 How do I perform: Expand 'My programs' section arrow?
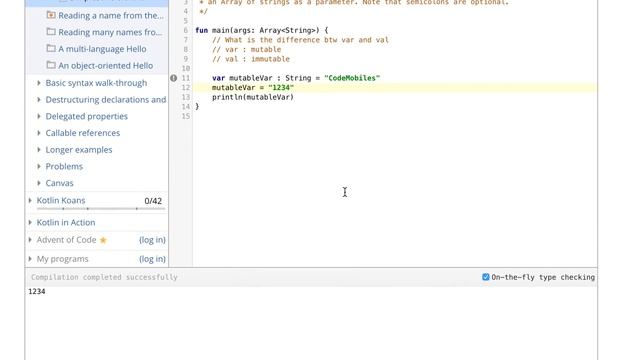coord(30,259)
